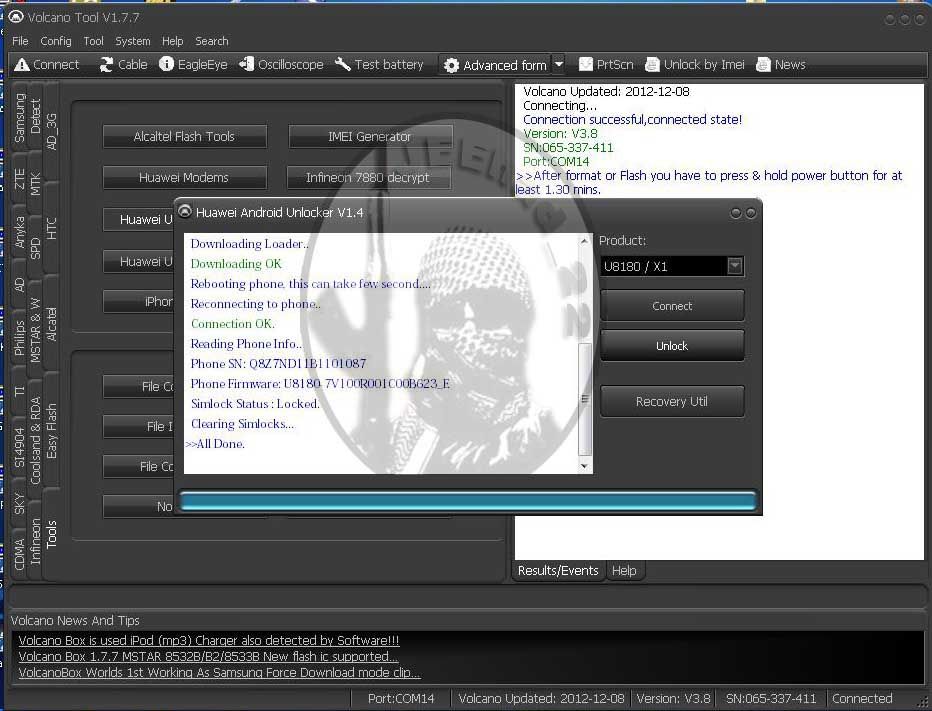Select the Philips vertical tab
The image size is (932, 711).
[x=20, y=338]
